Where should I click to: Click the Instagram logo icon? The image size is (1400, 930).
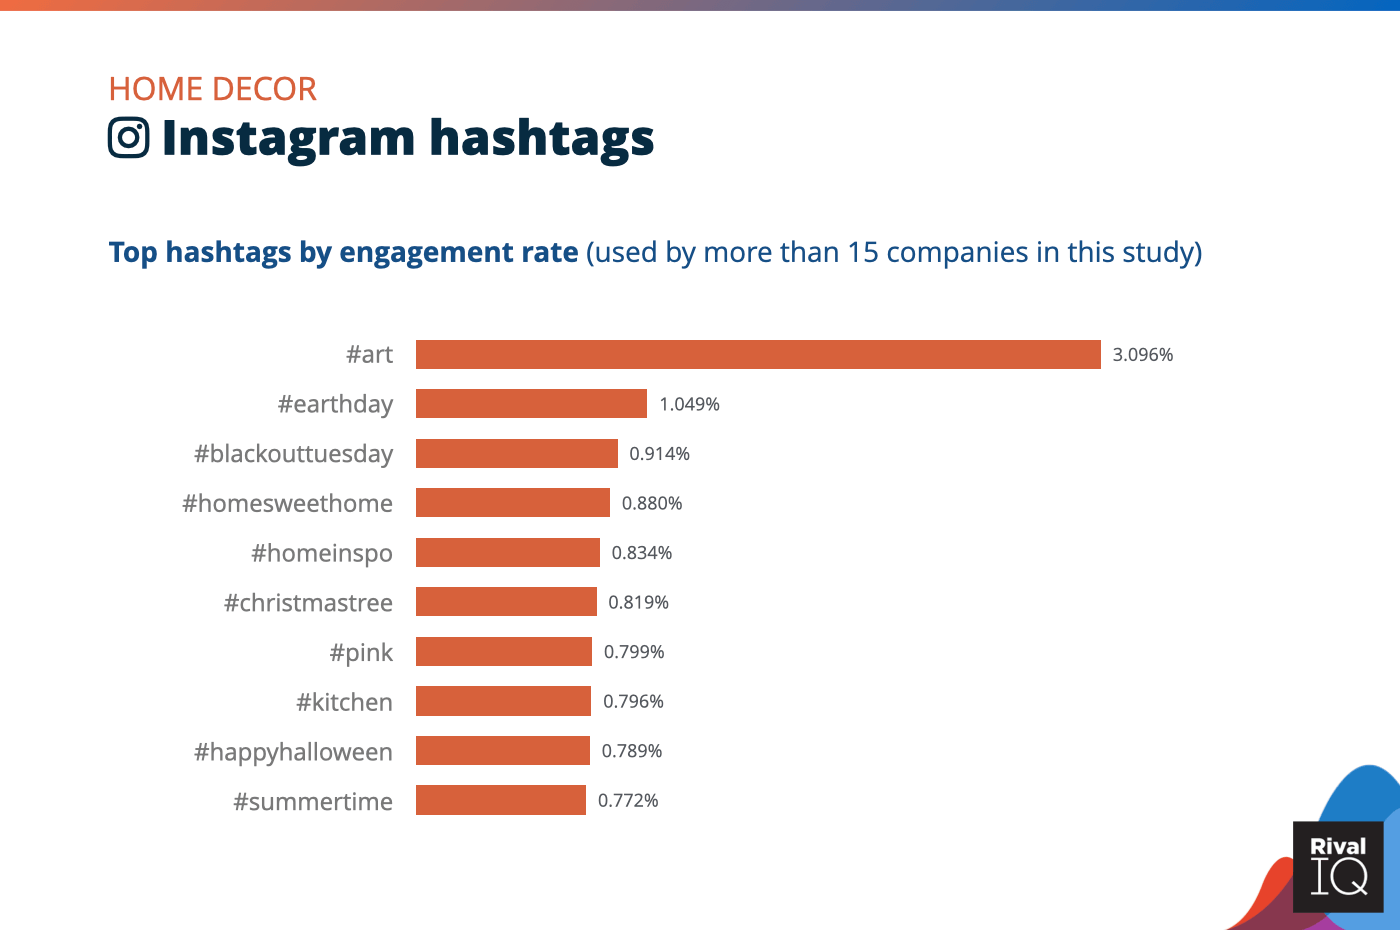pos(129,138)
